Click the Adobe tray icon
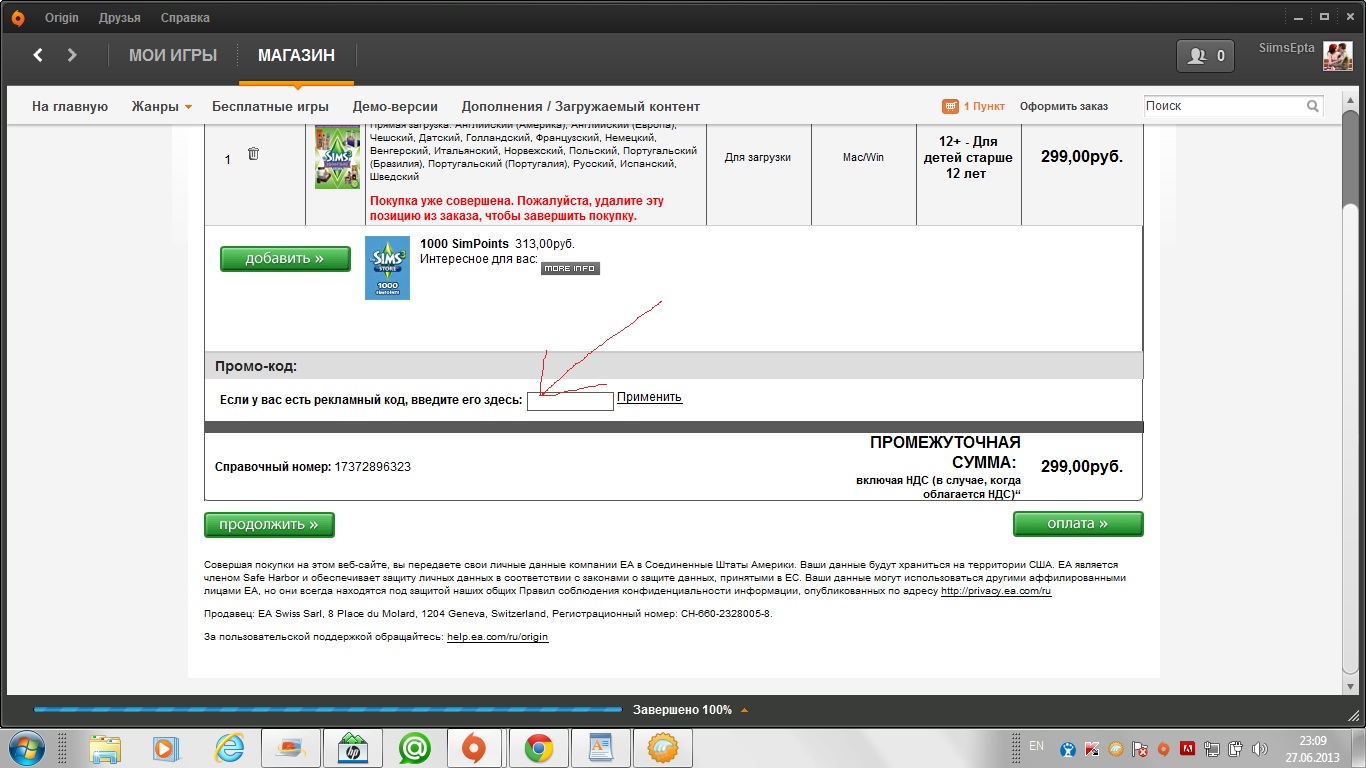Viewport: 1366px width, 768px height. [x=1187, y=748]
